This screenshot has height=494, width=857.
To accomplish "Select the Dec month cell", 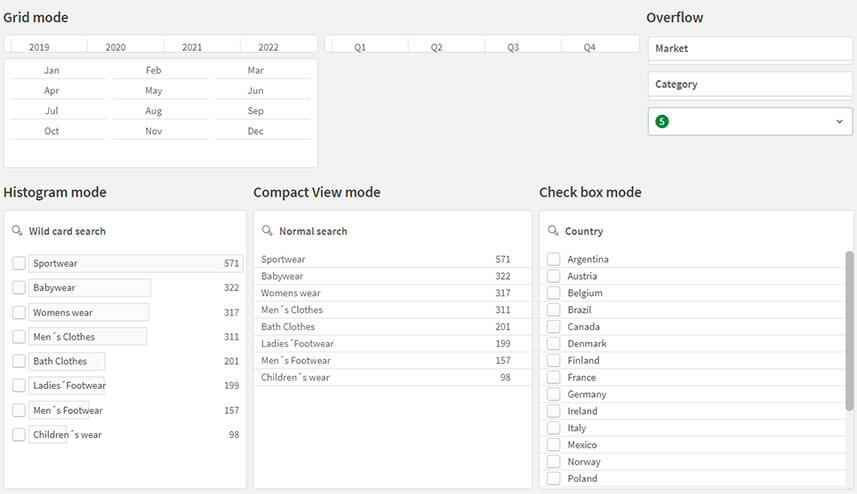I will pos(262,131).
